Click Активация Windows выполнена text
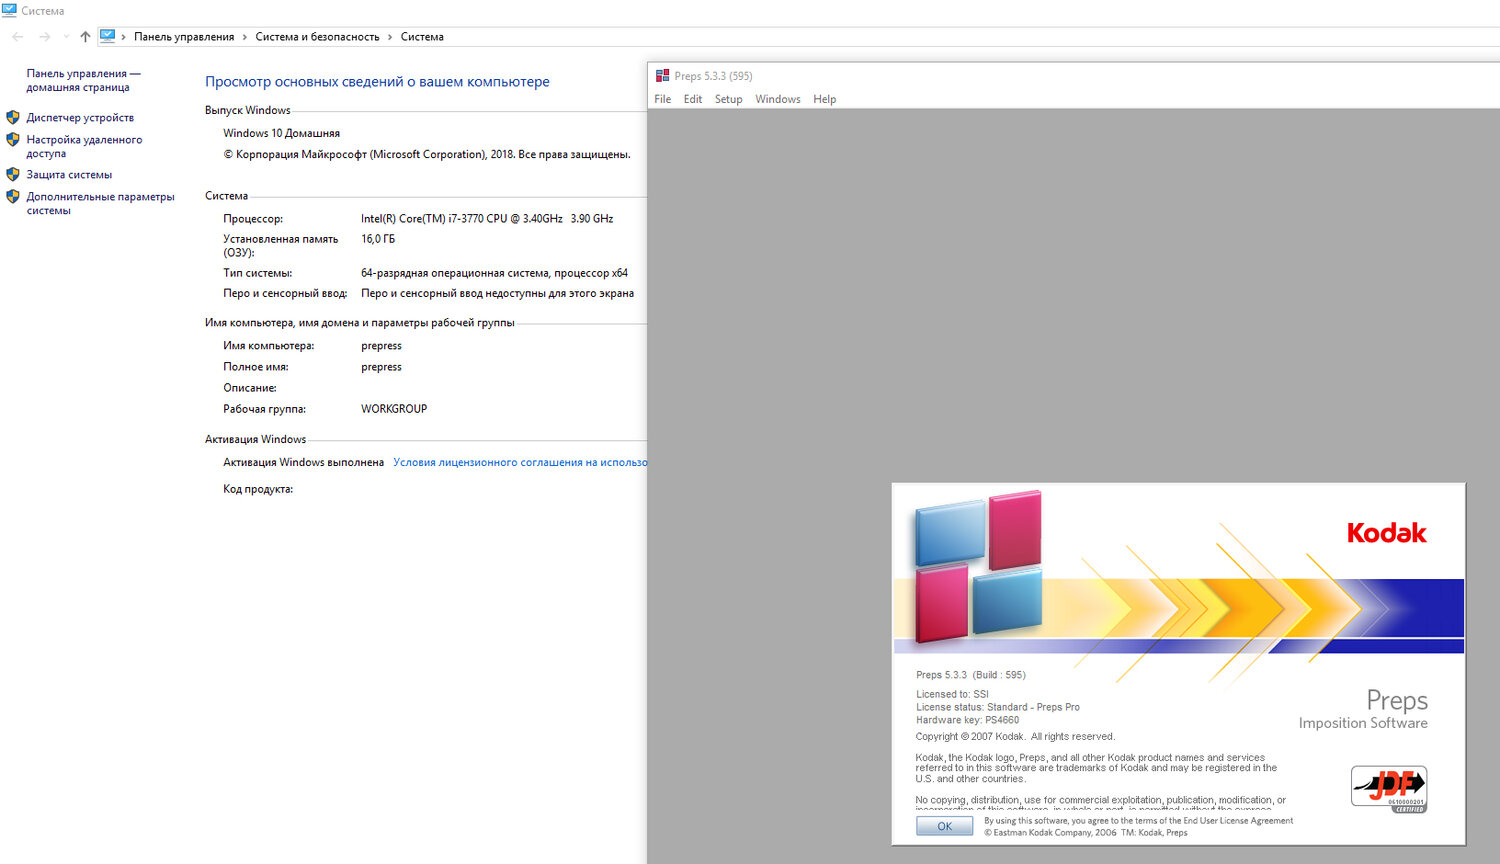This screenshot has width=1500, height=864. pos(303,462)
